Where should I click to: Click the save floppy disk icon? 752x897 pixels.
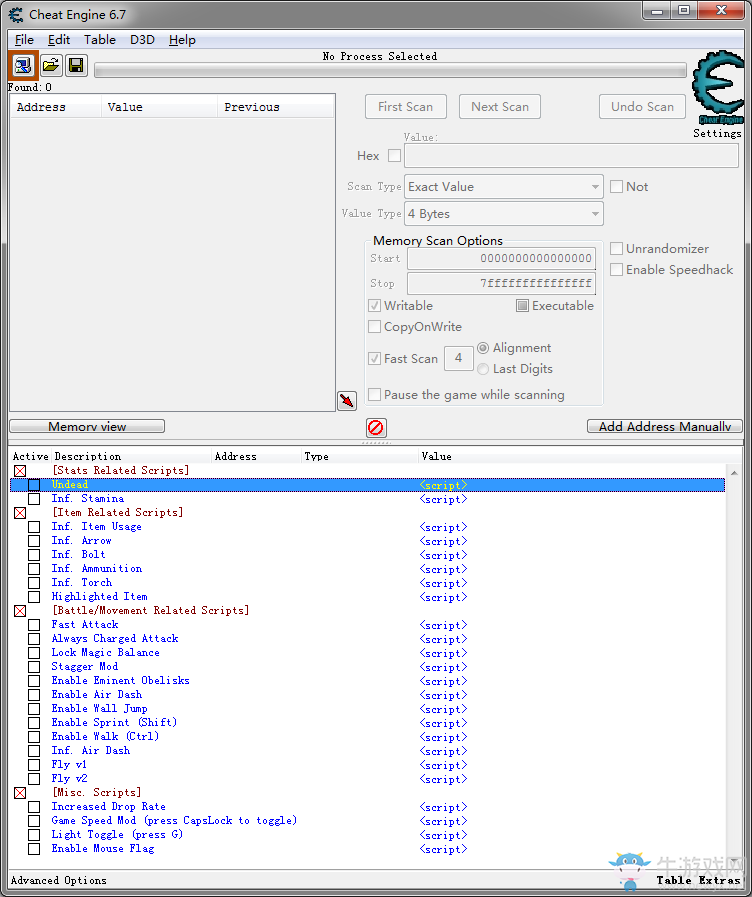(76, 65)
